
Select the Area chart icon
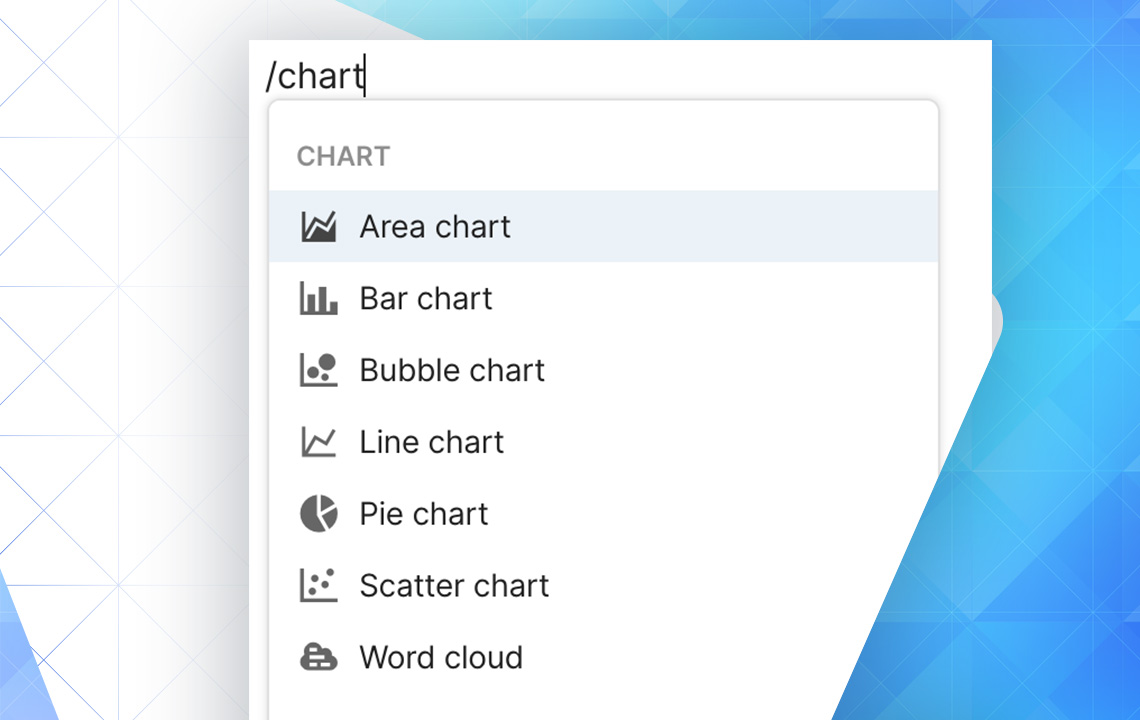(x=318, y=226)
